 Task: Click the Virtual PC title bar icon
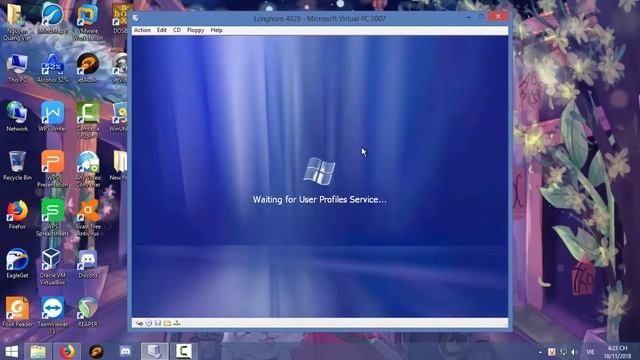coord(136,18)
